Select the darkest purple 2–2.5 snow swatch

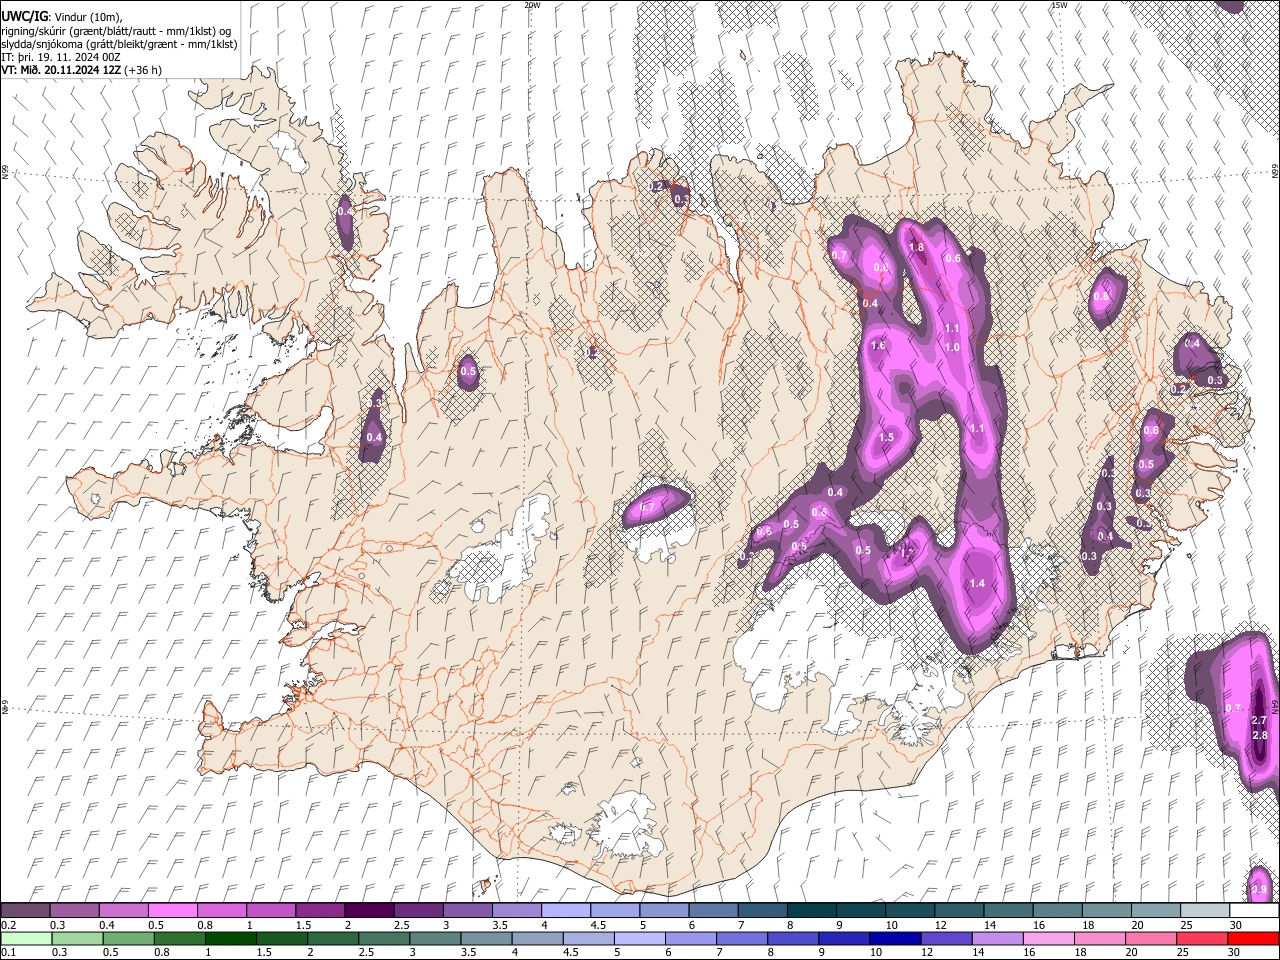(x=369, y=911)
